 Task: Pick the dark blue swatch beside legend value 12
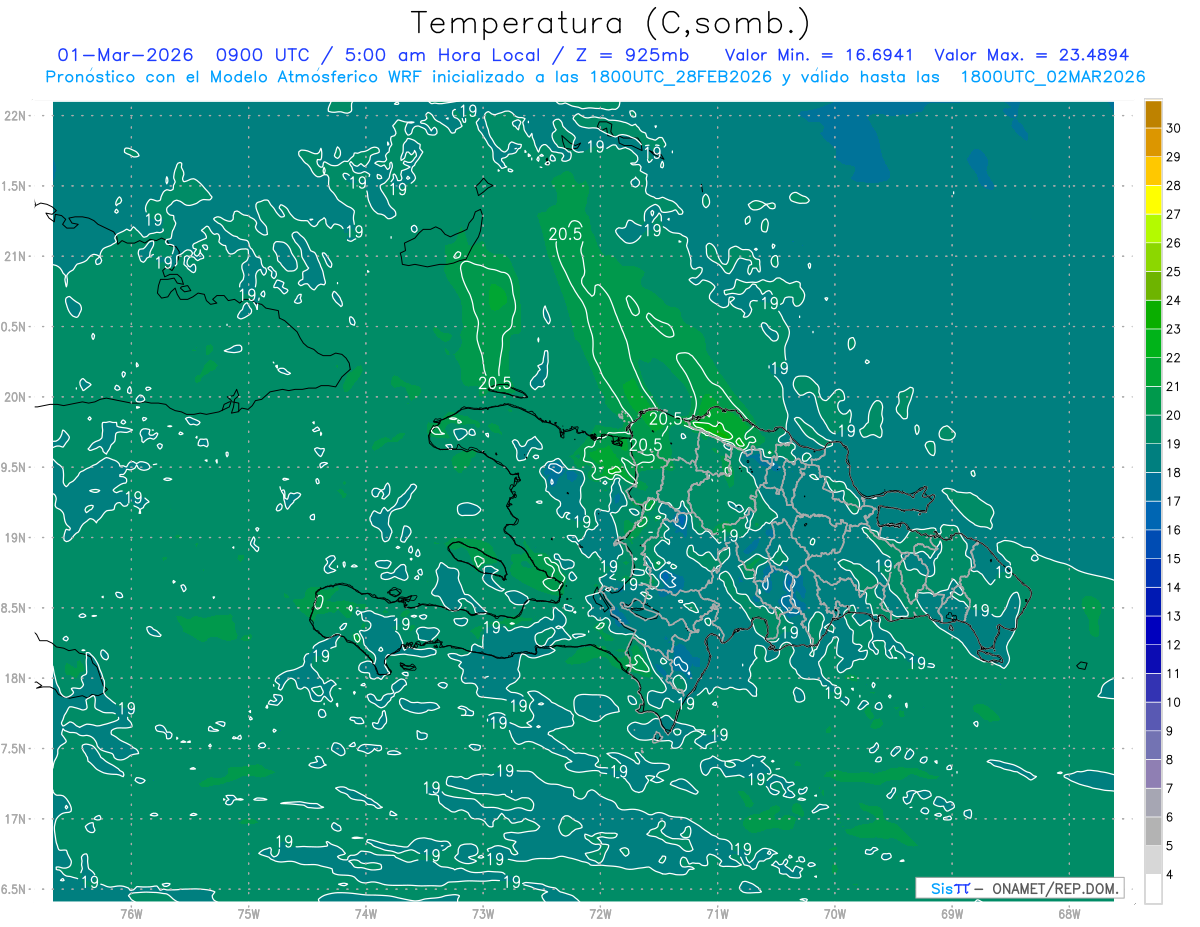point(1153,645)
